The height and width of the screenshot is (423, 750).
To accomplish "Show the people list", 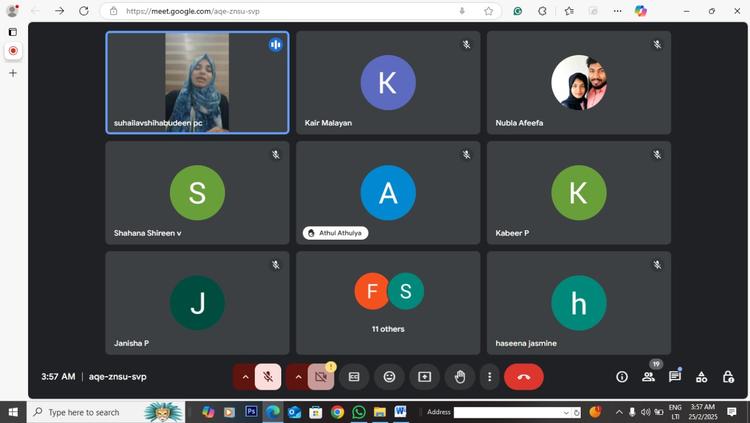I will [x=648, y=377].
